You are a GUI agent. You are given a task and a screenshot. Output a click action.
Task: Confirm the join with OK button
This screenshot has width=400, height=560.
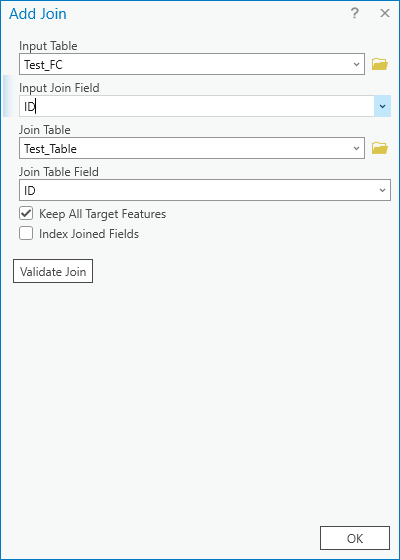355,538
